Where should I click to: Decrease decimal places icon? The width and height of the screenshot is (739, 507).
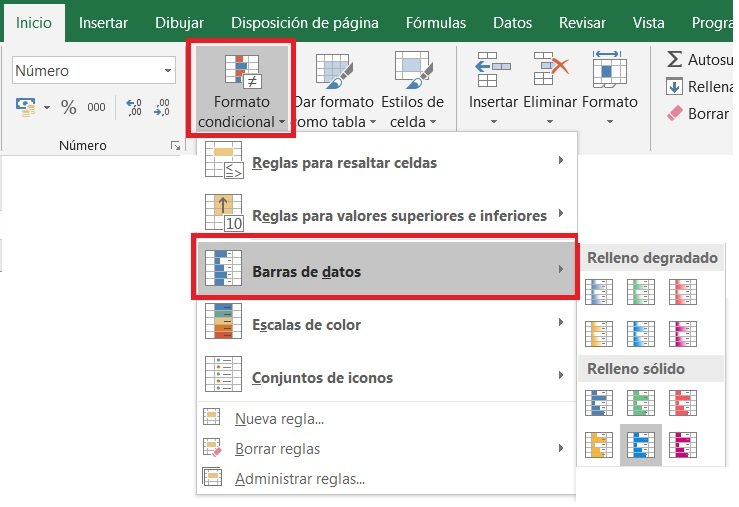pyautogui.click(x=162, y=107)
